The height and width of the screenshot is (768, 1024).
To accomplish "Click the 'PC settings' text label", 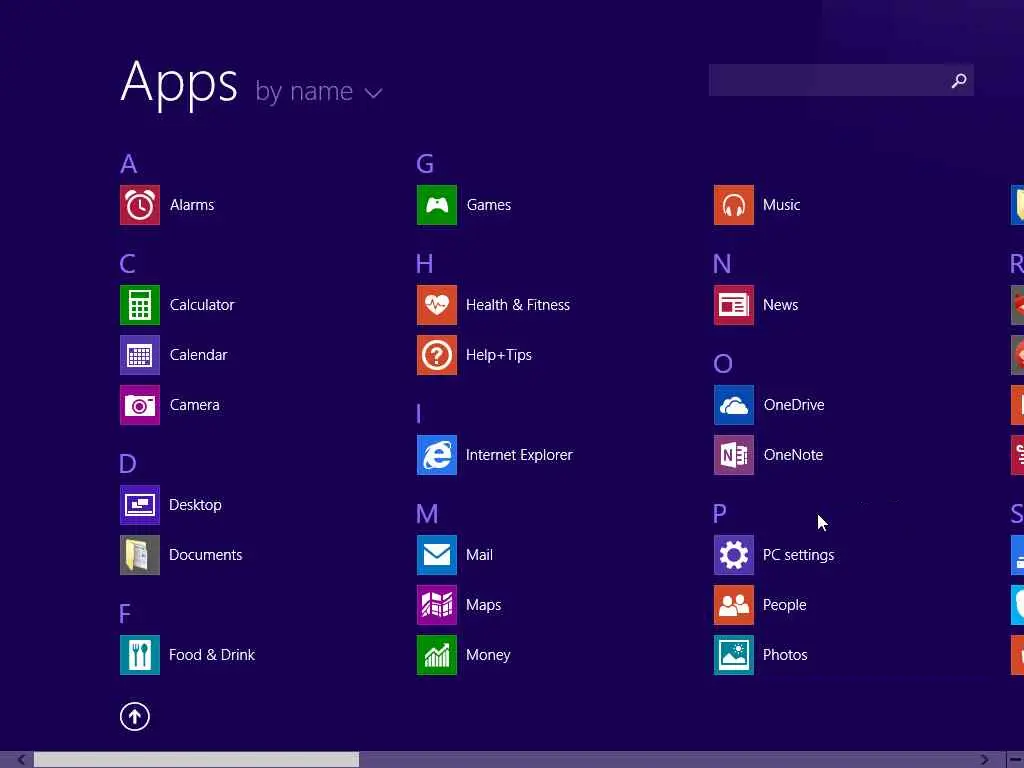I will [799, 555].
